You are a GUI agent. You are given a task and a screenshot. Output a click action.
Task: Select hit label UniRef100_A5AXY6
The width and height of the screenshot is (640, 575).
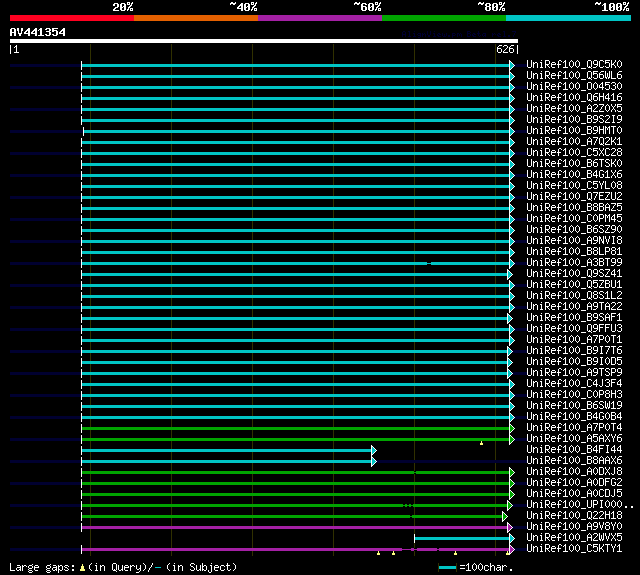coord(574,439)
